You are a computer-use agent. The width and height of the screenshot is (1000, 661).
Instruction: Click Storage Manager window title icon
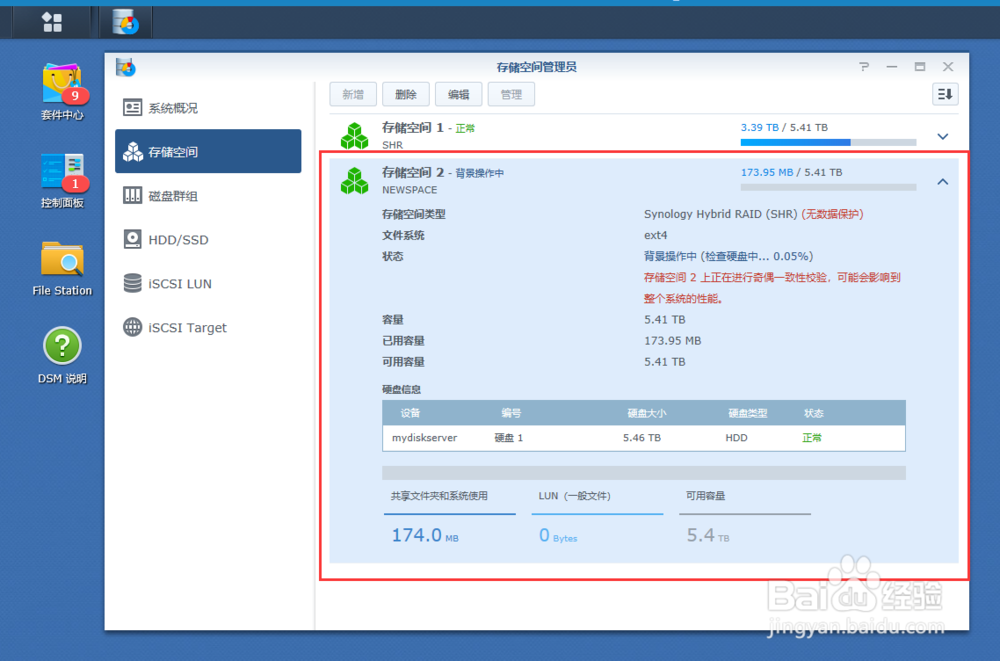[126, 67]
